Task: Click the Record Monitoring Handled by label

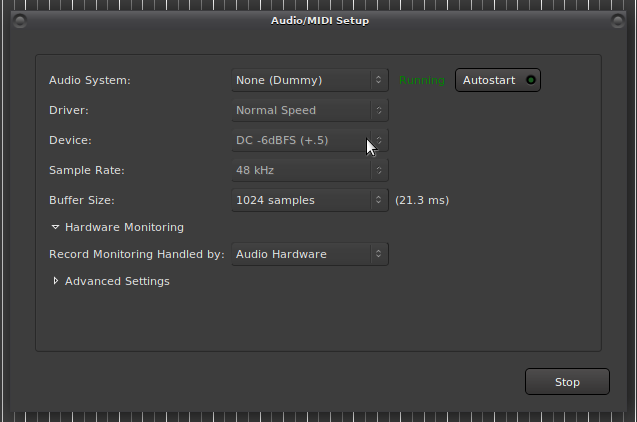Action: [x=136, y=254]
